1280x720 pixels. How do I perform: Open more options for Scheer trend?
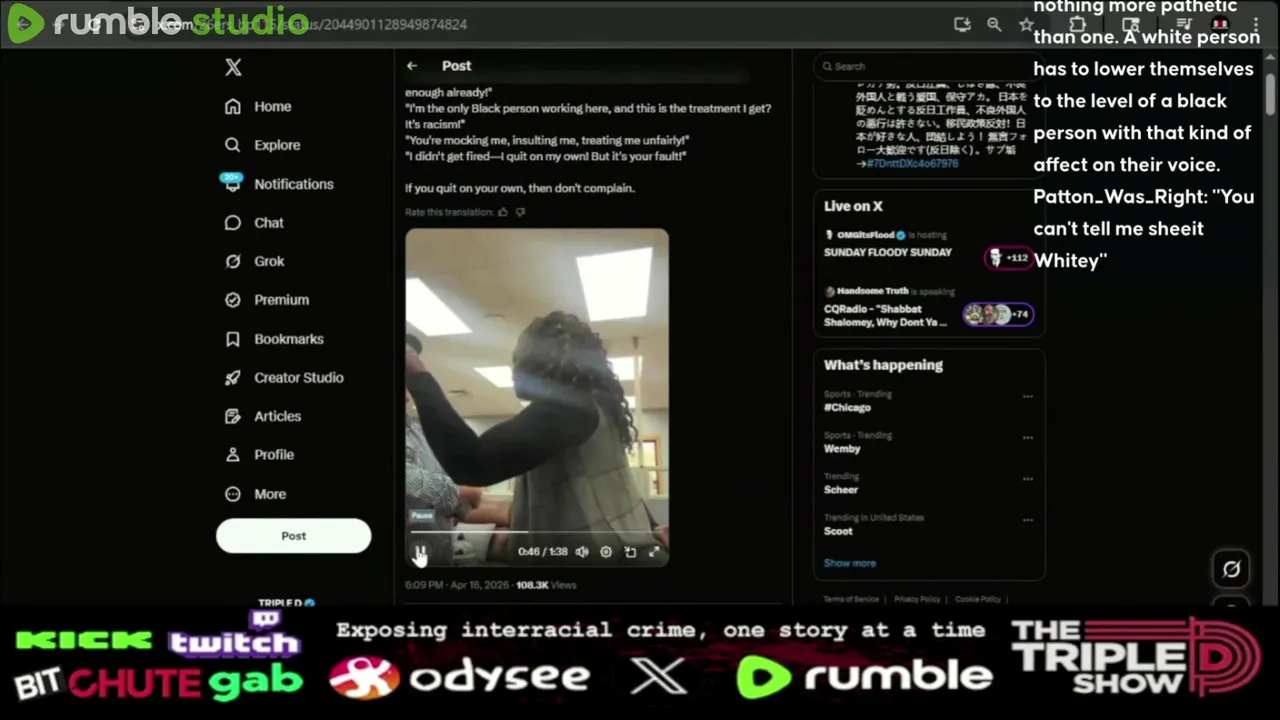tap(1027, 479)
